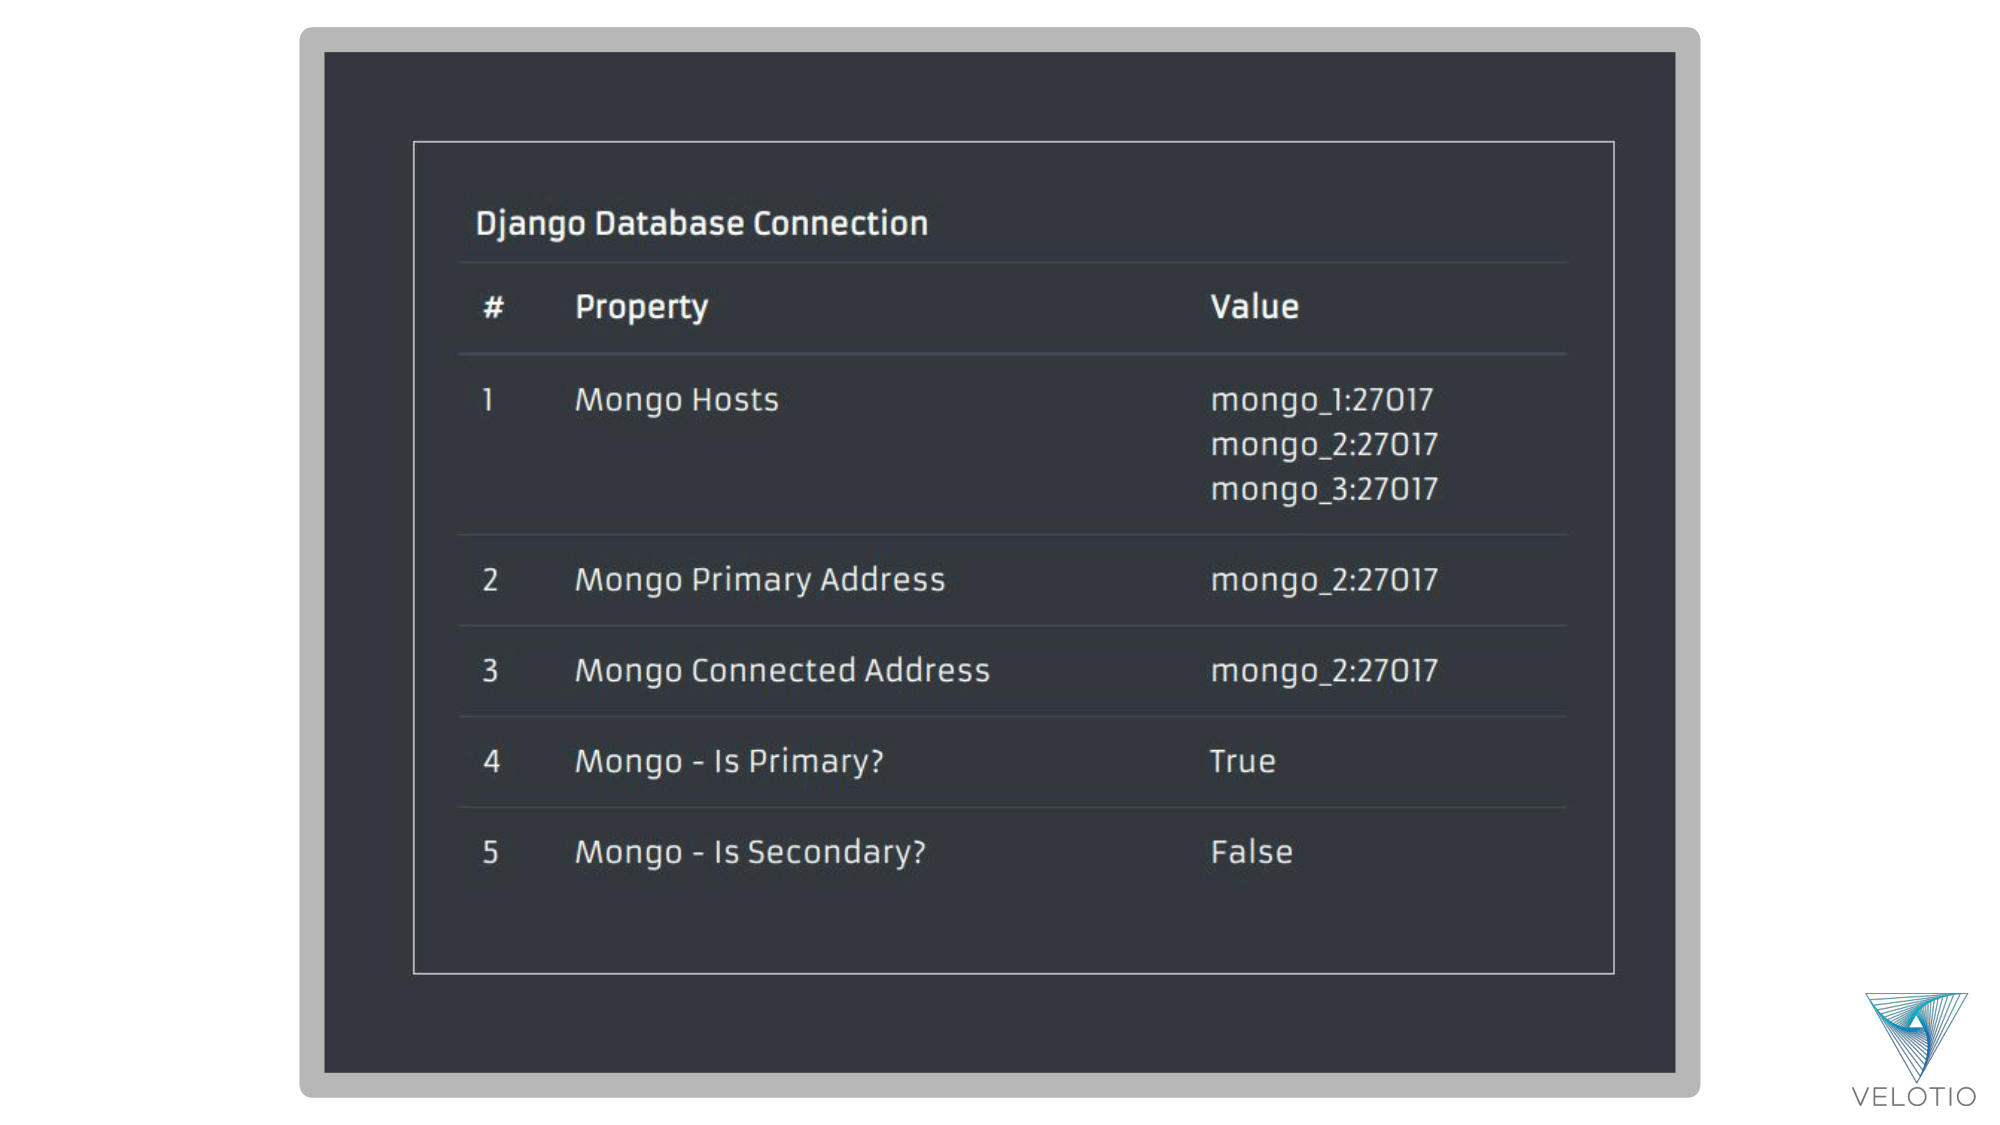Select the 'Mongo - Is Primary?' row label

tap(729, 762)
